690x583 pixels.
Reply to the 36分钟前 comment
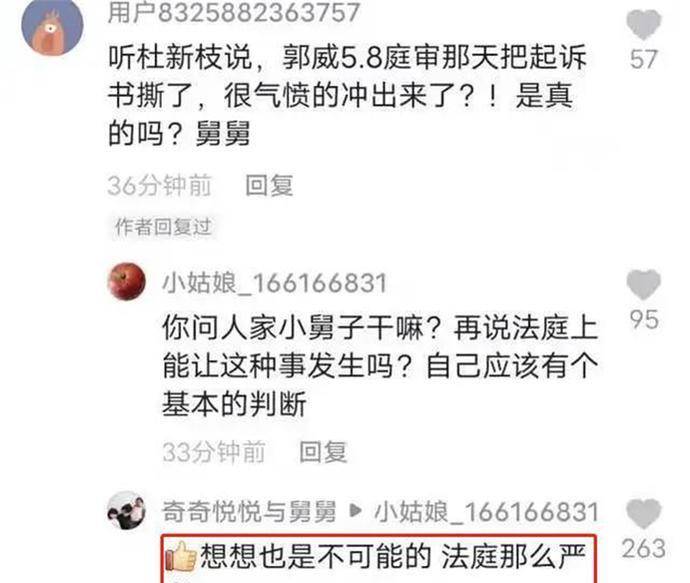pyautogui.click(x=269, y=186)
